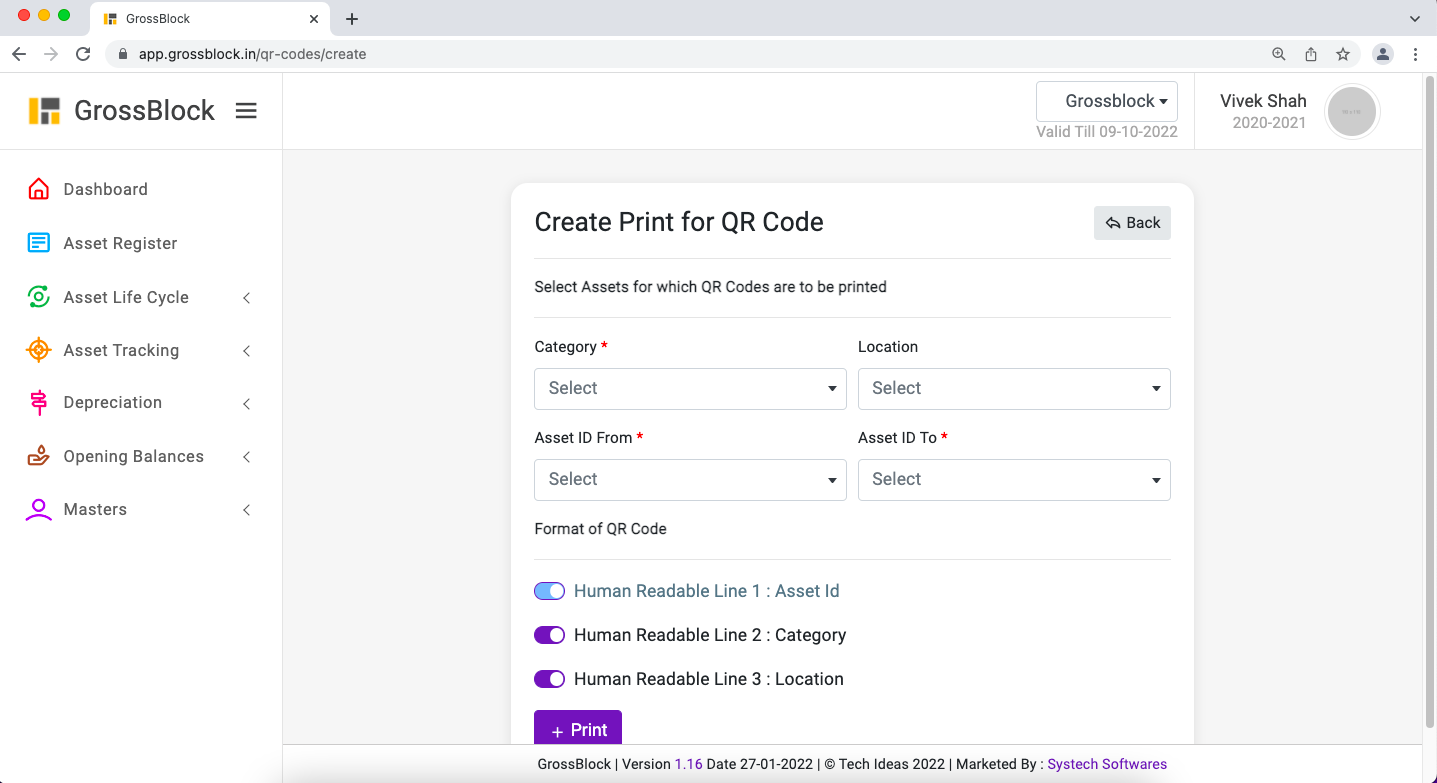Open the Asset Register menu item
Screen dimensions: 1437x783
tap(120, 243)
